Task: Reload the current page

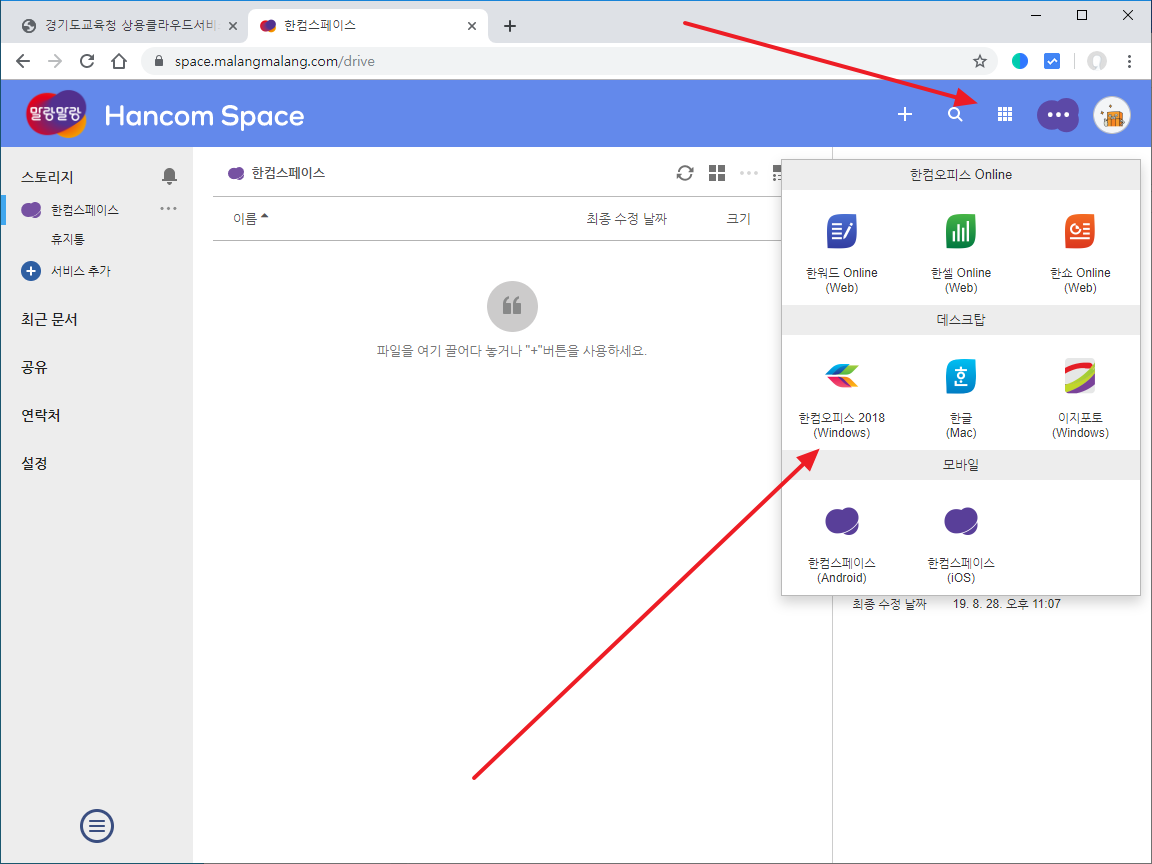Action: (x=87, y=61)
